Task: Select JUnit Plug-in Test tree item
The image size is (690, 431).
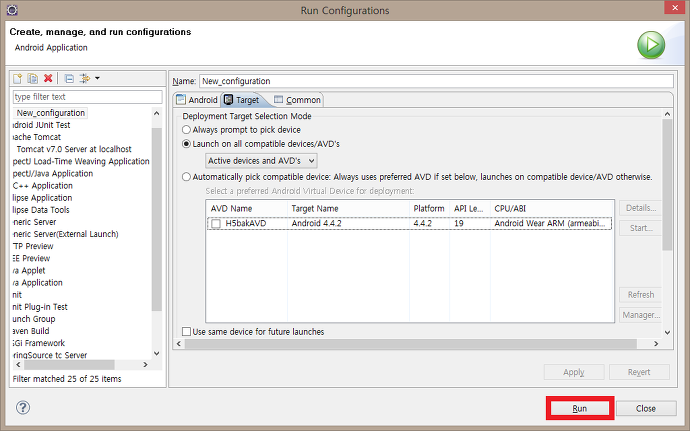Action: (x=40, y=307)
